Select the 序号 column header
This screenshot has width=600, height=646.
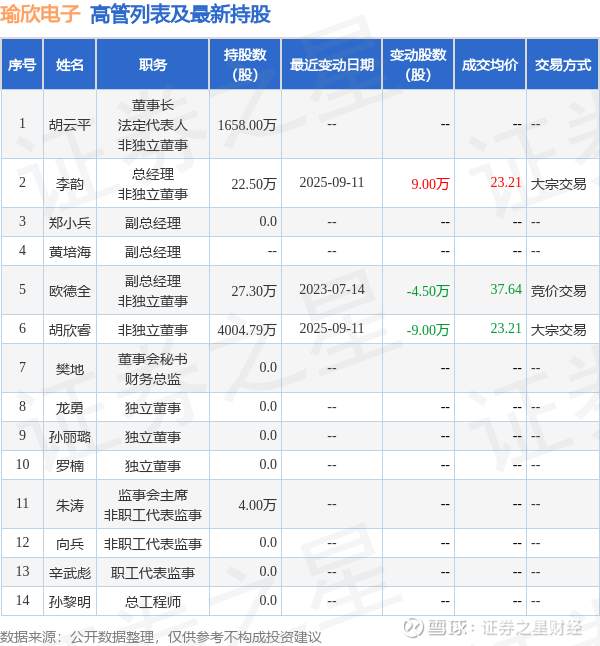tap(22, 65)
